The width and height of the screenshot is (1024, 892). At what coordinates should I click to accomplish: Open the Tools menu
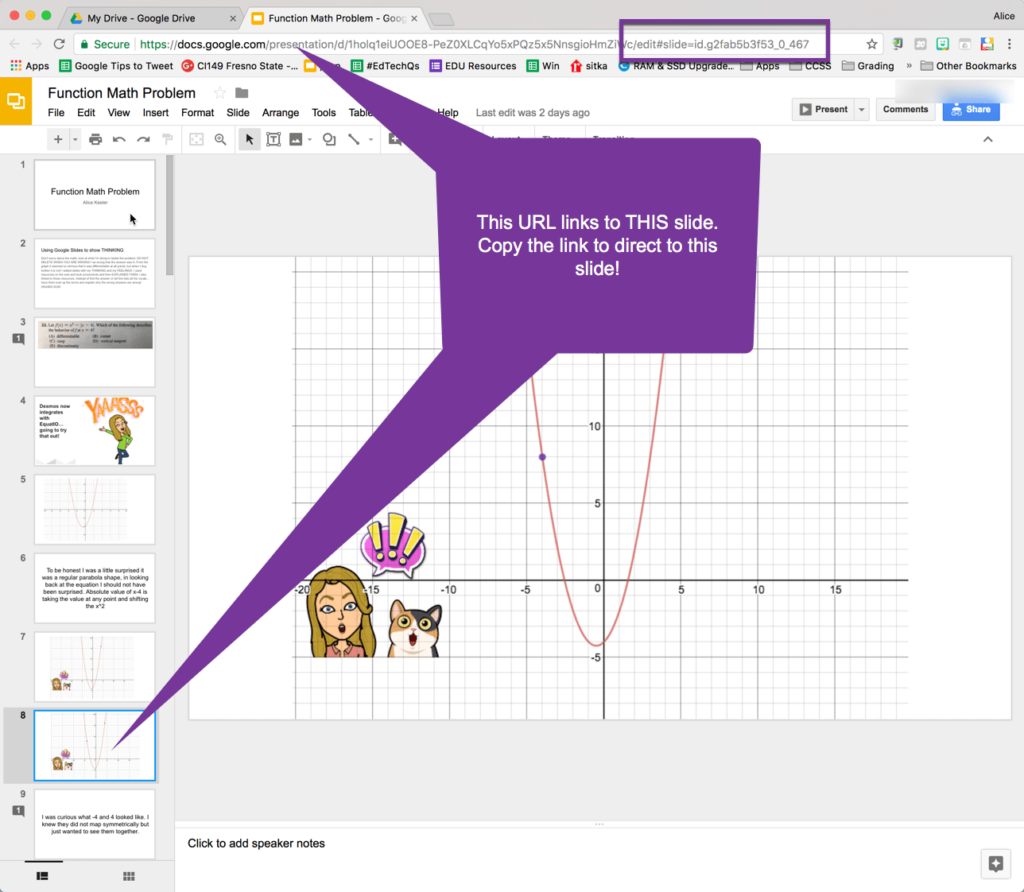pos(323,112)
